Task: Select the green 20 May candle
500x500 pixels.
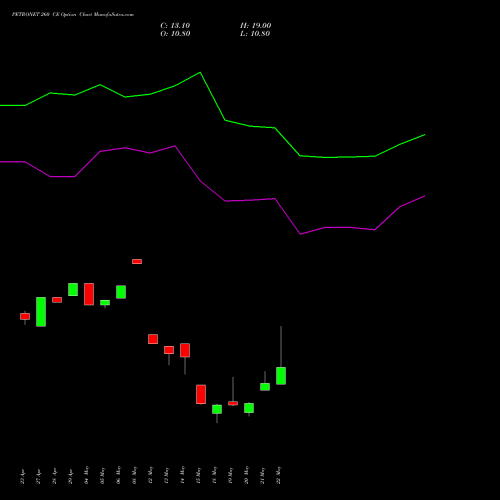Action: (249, 408)
